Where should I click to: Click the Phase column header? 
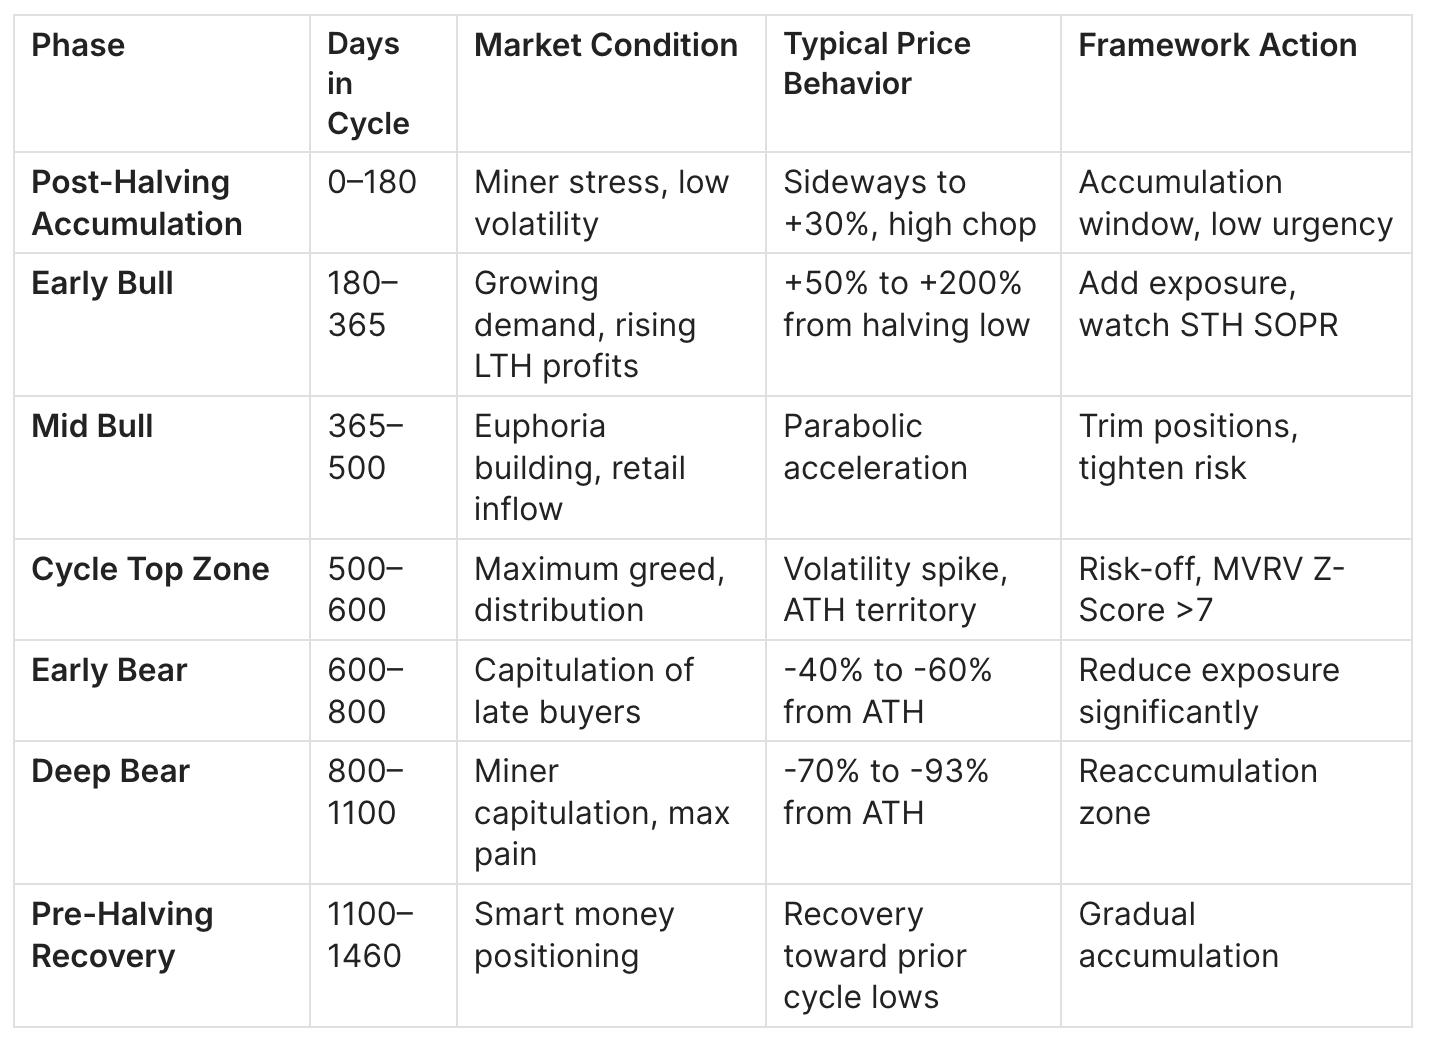pyautogui.click(x=78, y=45)
